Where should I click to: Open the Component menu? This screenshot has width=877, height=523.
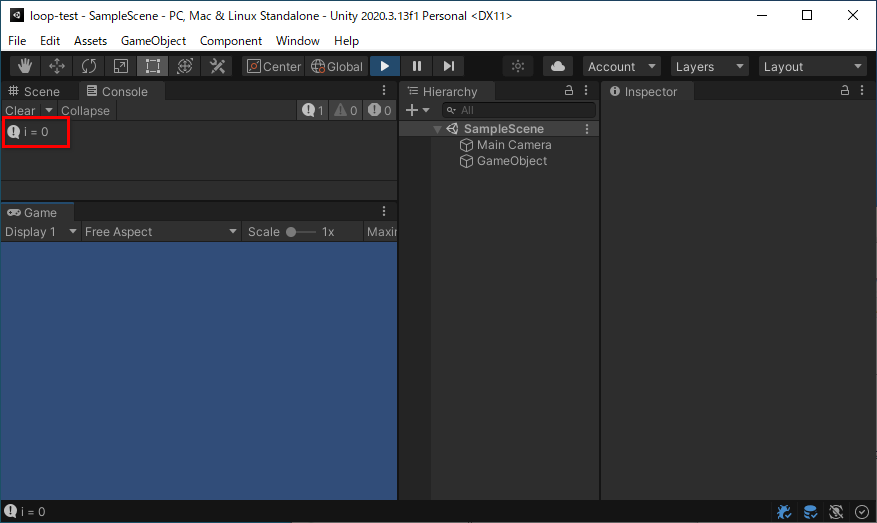pyautogui.click(x=230, y=41)
